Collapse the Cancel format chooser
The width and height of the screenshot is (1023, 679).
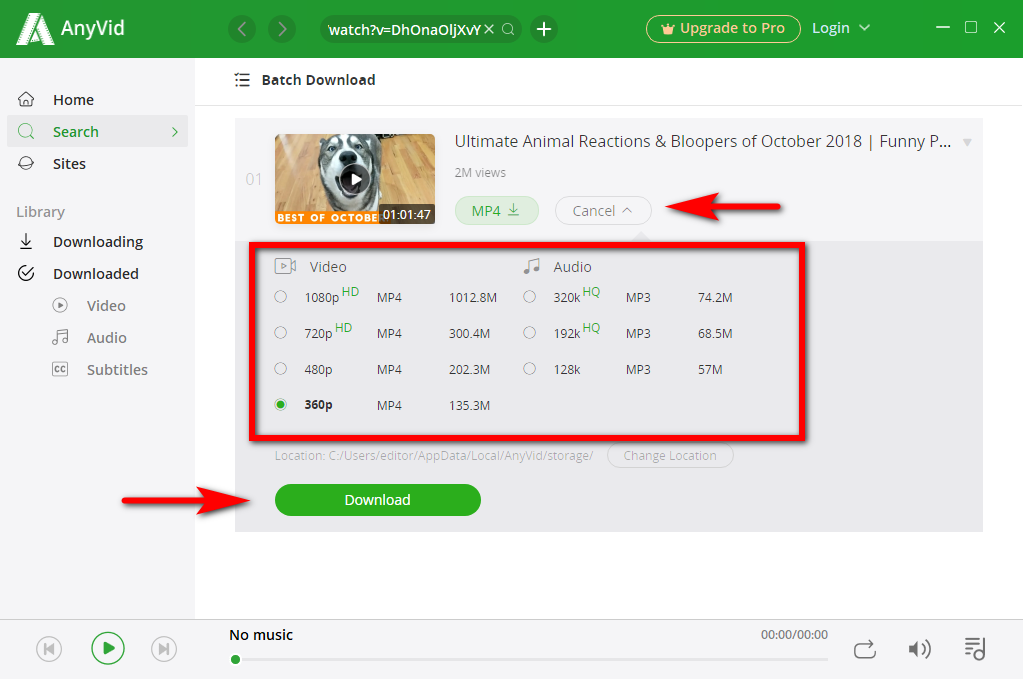click(x=603, y=210)
